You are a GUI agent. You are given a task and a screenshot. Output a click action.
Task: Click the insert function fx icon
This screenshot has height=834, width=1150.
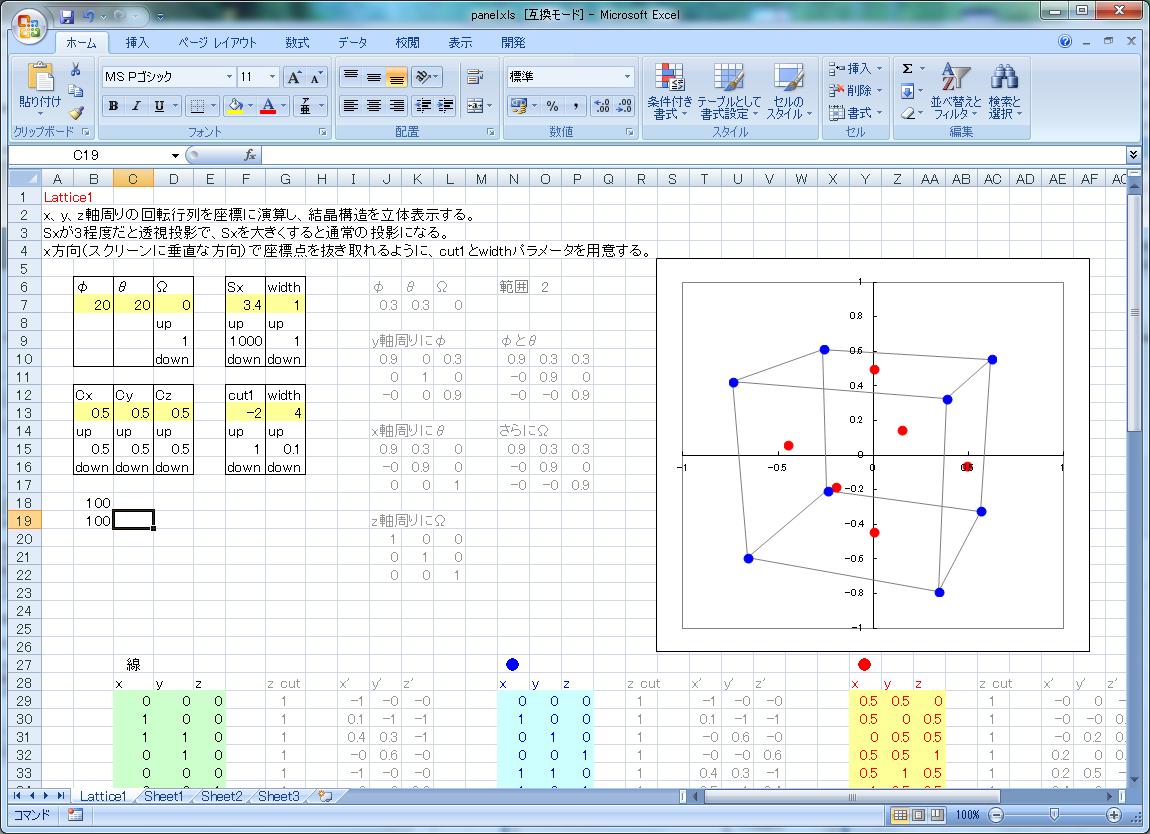coord(251,155)
